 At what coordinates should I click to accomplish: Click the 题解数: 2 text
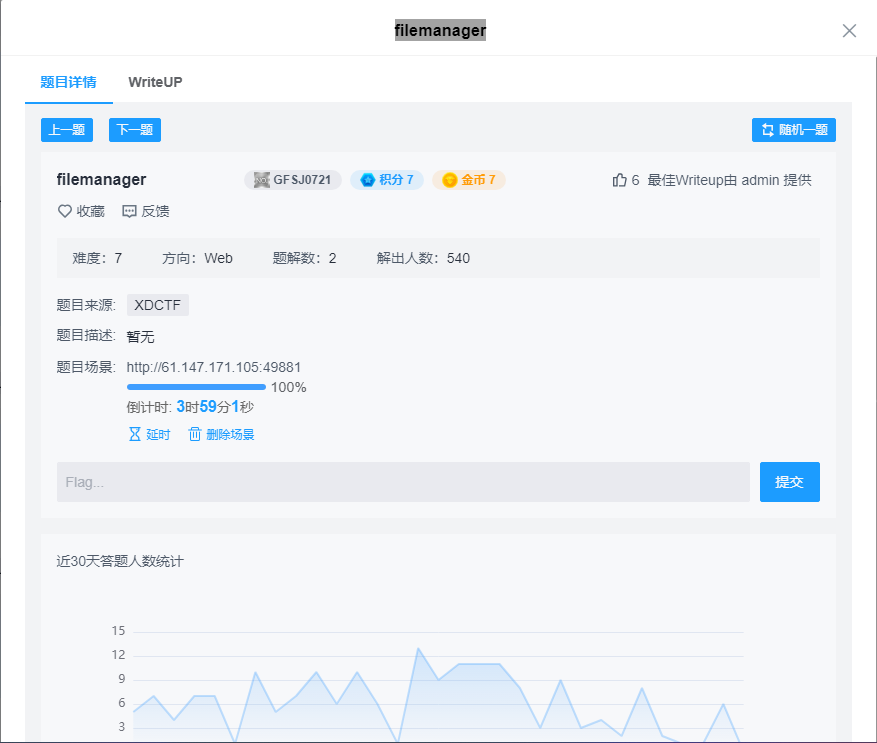tap(304, 258)
